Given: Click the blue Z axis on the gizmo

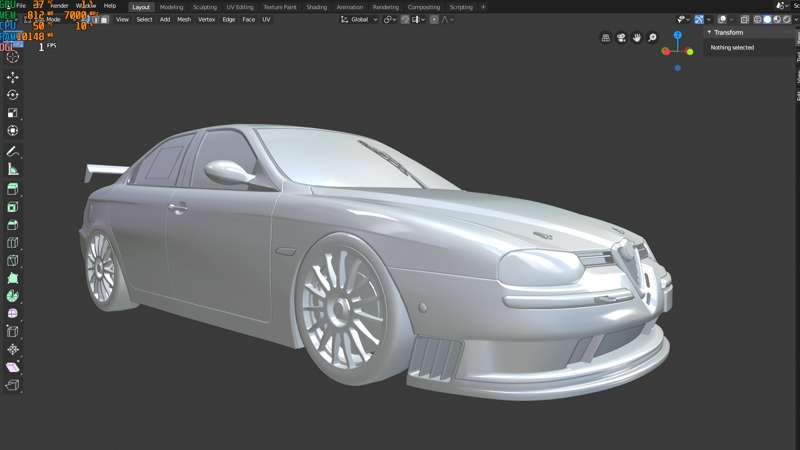Looking at the screenshot, I should 677,35.
